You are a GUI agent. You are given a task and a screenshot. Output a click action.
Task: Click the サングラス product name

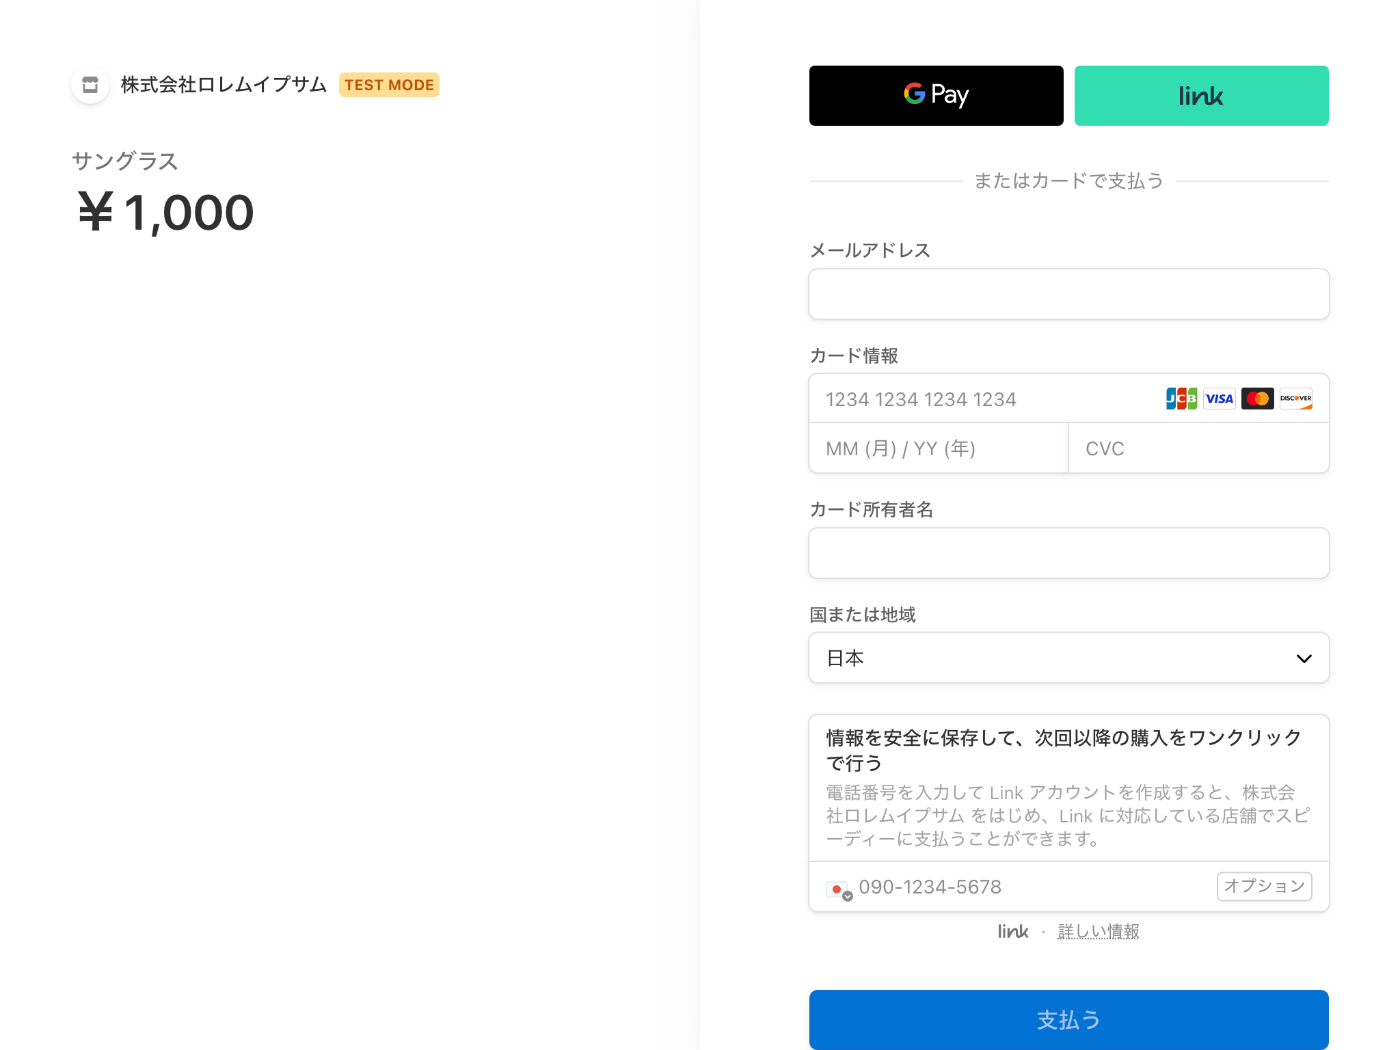(x=125, y=161)
